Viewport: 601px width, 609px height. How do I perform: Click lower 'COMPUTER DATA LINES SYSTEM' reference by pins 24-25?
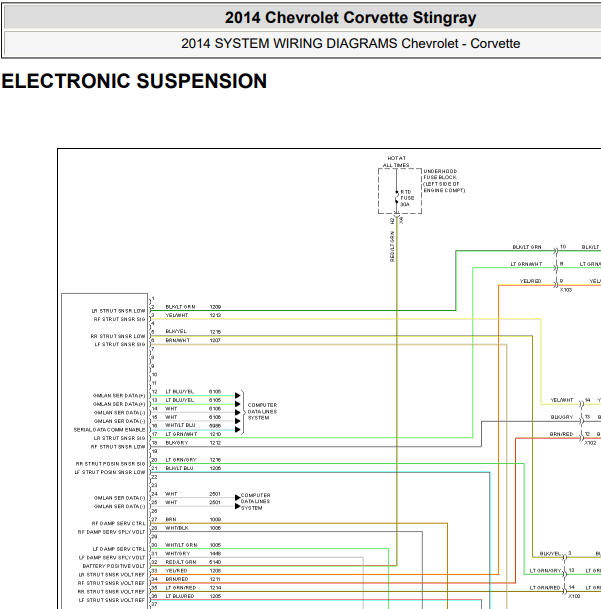click(255, 501)
